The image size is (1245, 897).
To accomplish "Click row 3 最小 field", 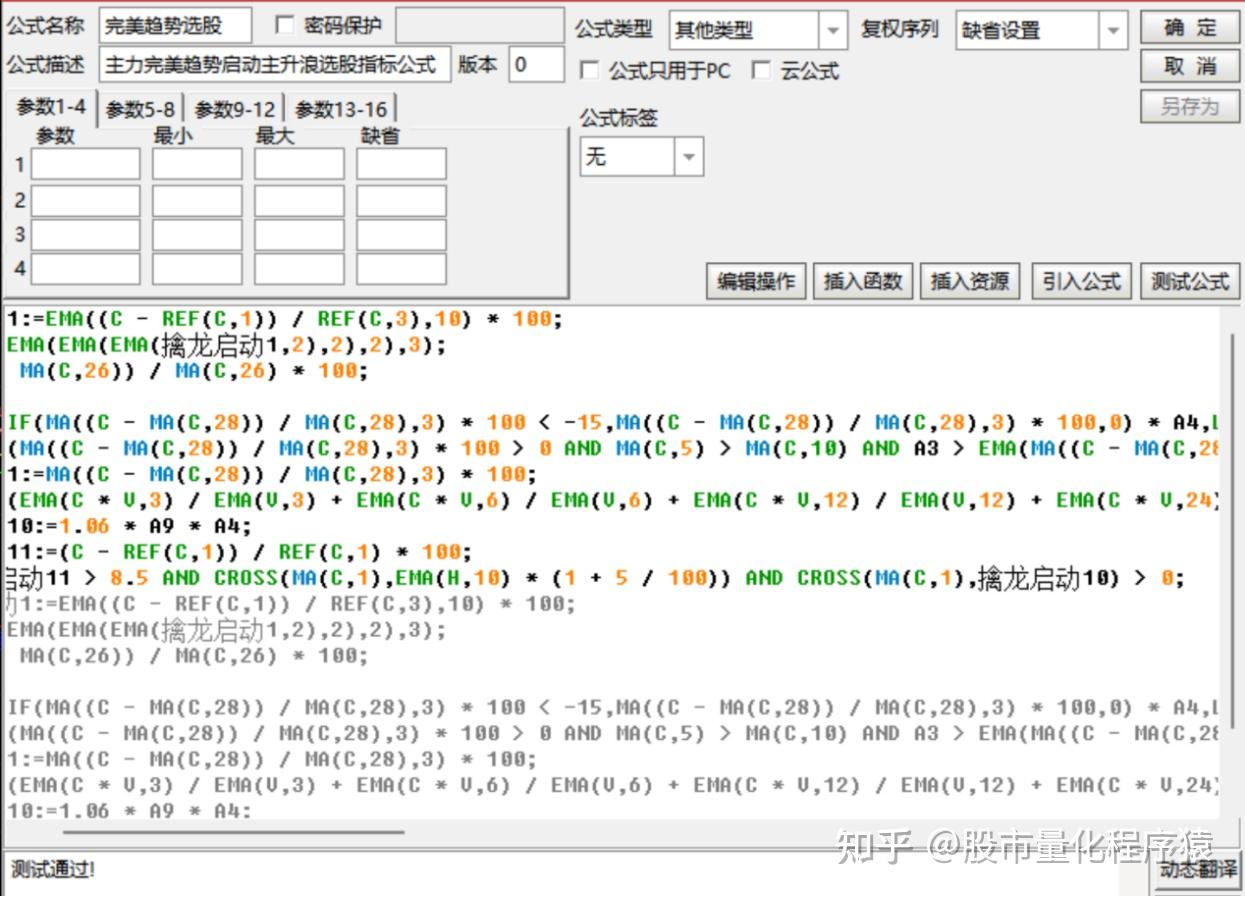I will [x=197, y=235].
